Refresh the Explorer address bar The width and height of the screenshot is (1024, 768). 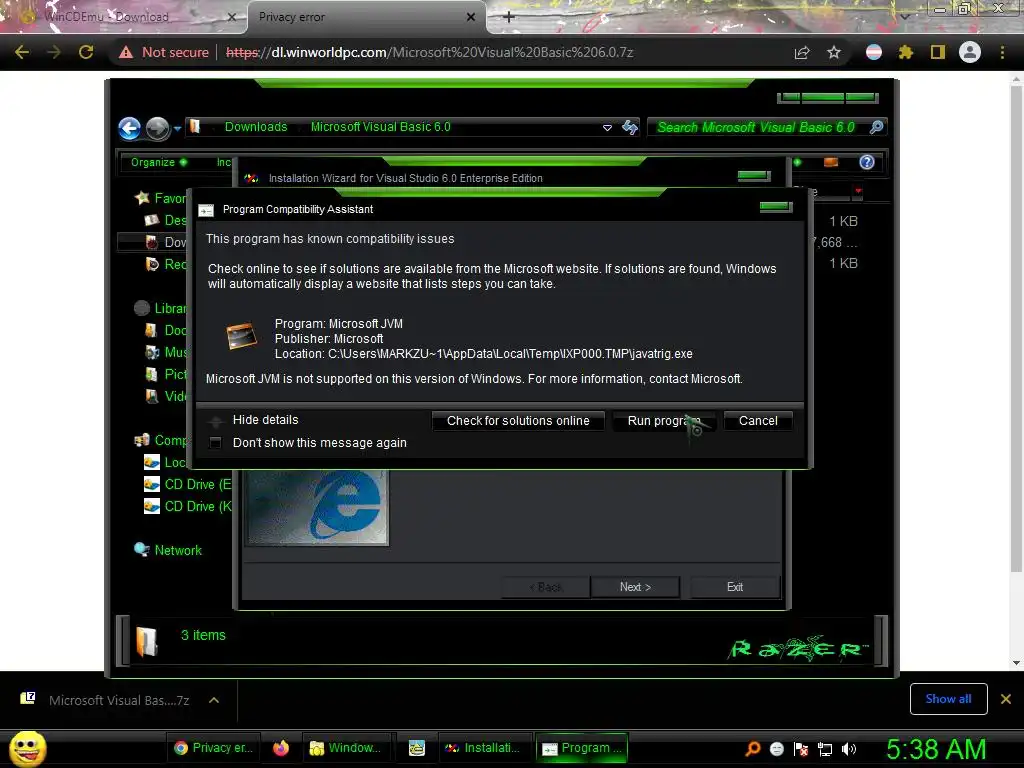point(630,127)
